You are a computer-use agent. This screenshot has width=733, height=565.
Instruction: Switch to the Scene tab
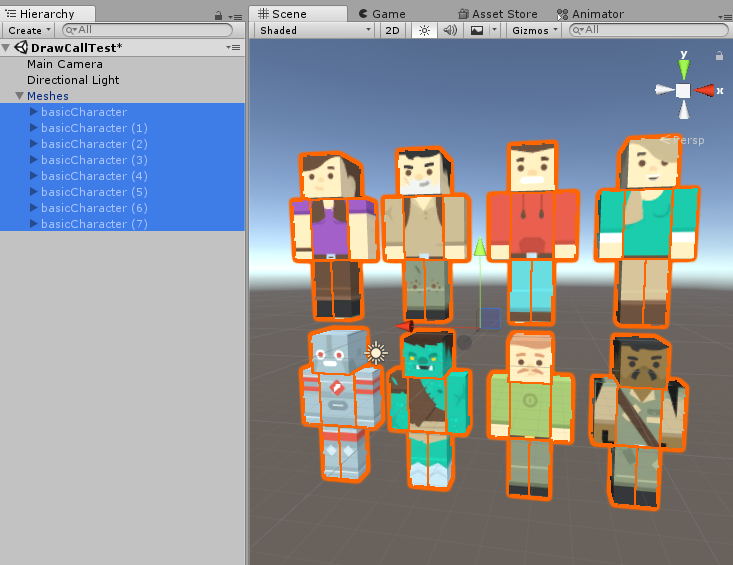click(298, 14)
